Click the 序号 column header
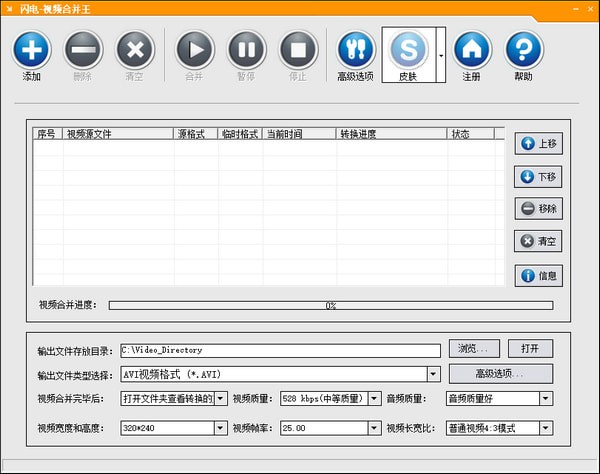 point(48,134)
